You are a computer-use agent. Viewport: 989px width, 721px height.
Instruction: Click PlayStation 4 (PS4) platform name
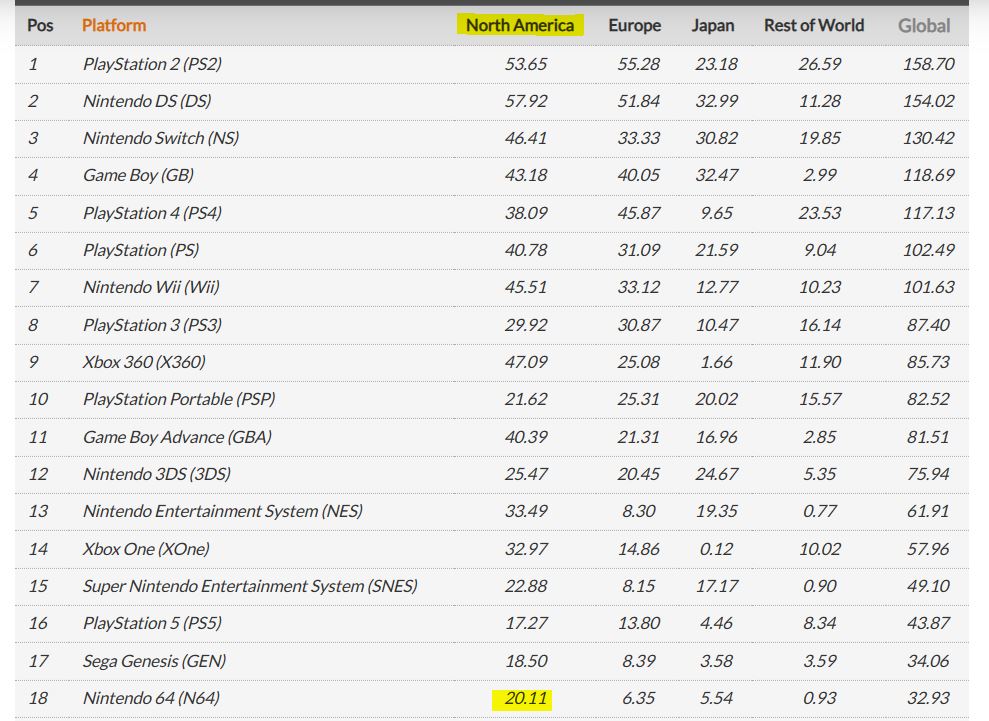click(152, 213)
